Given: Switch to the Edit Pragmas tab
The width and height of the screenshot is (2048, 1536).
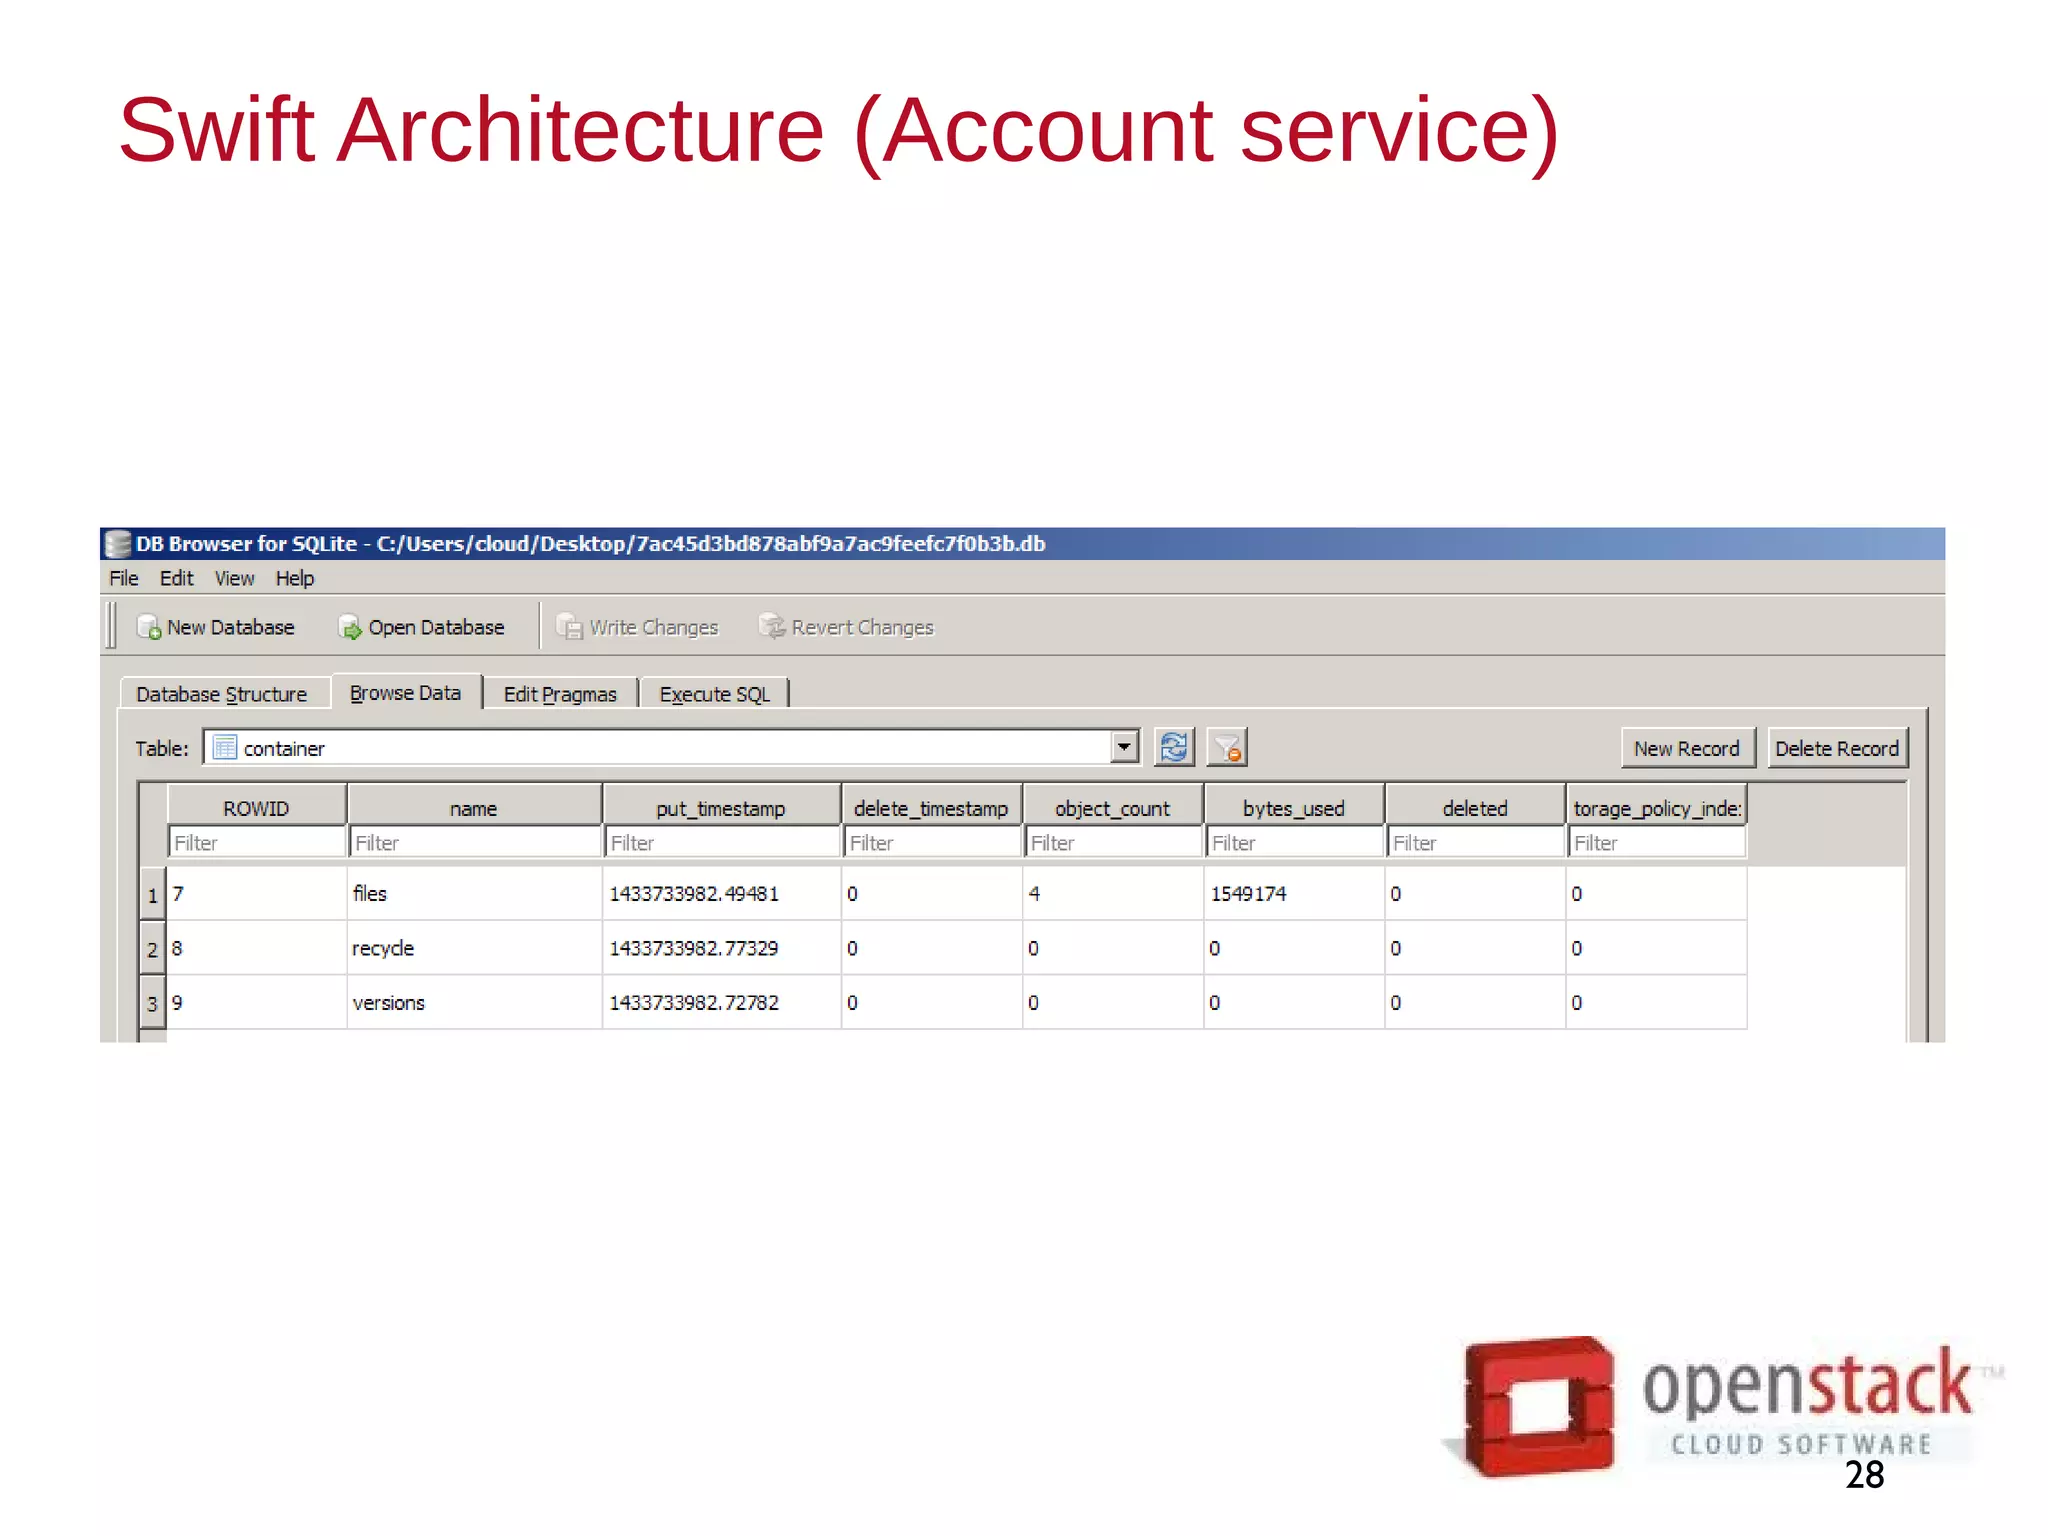Looking at the screenshot, I should (560, 693).
